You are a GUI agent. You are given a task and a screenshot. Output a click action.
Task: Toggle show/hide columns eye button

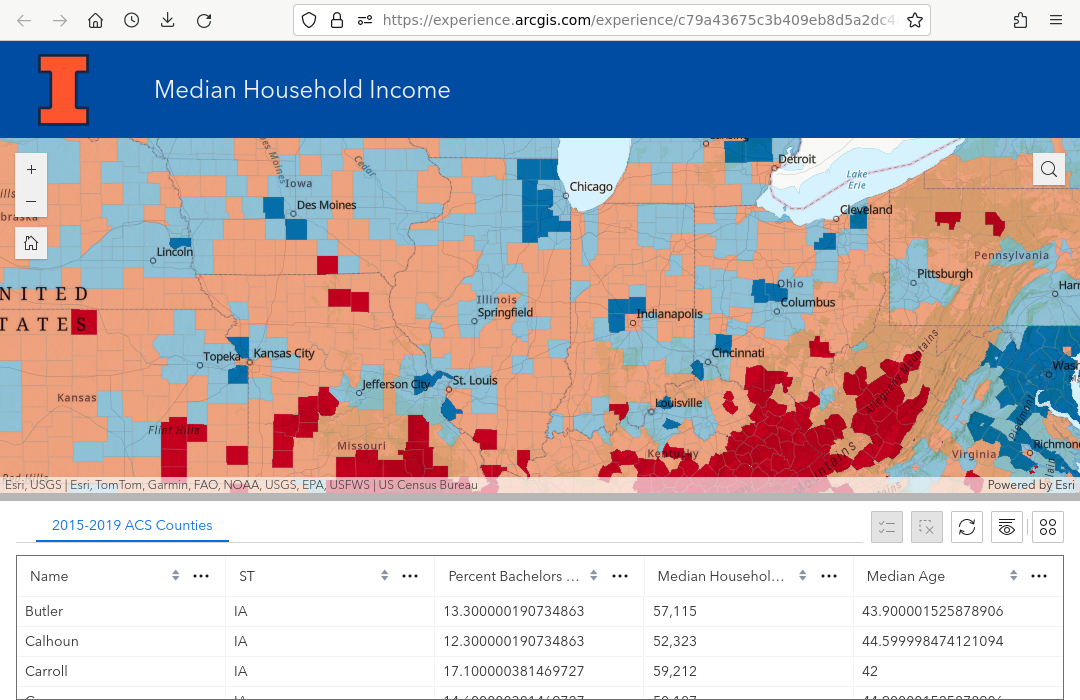coord(1007,527)
